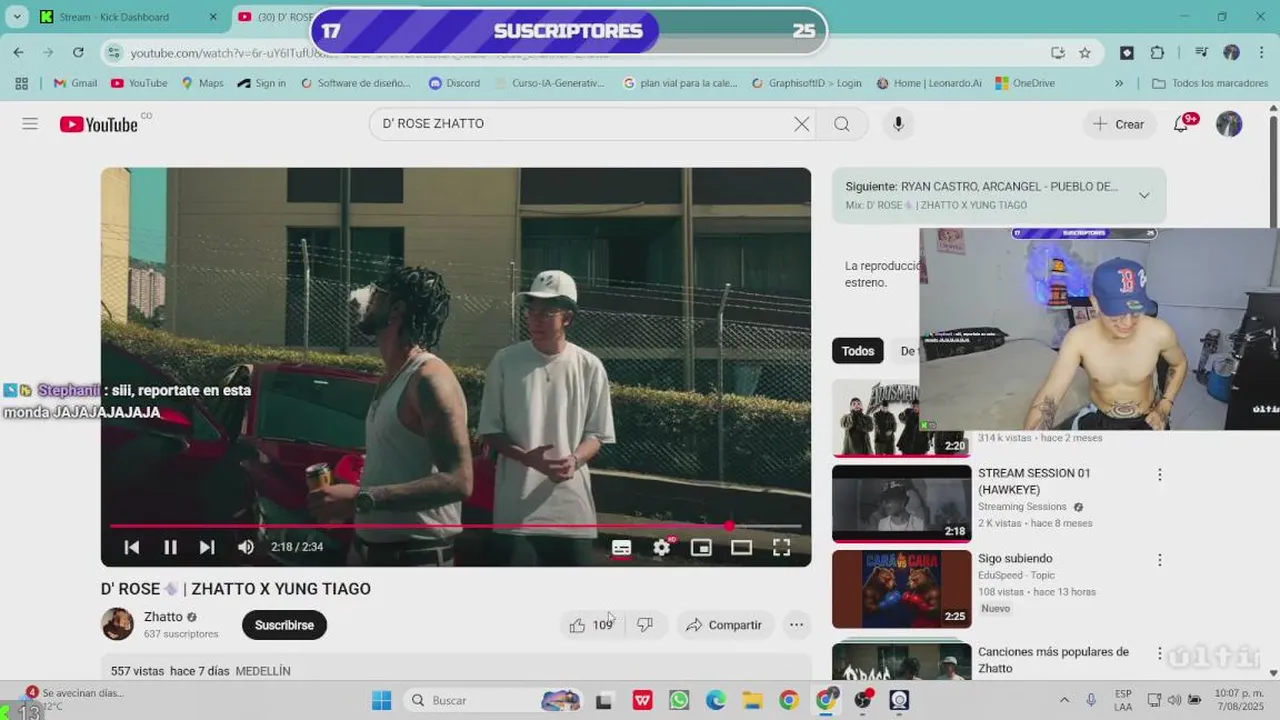Open video player settings gear
1280x720 pixels.
click(x=661, y=547)
